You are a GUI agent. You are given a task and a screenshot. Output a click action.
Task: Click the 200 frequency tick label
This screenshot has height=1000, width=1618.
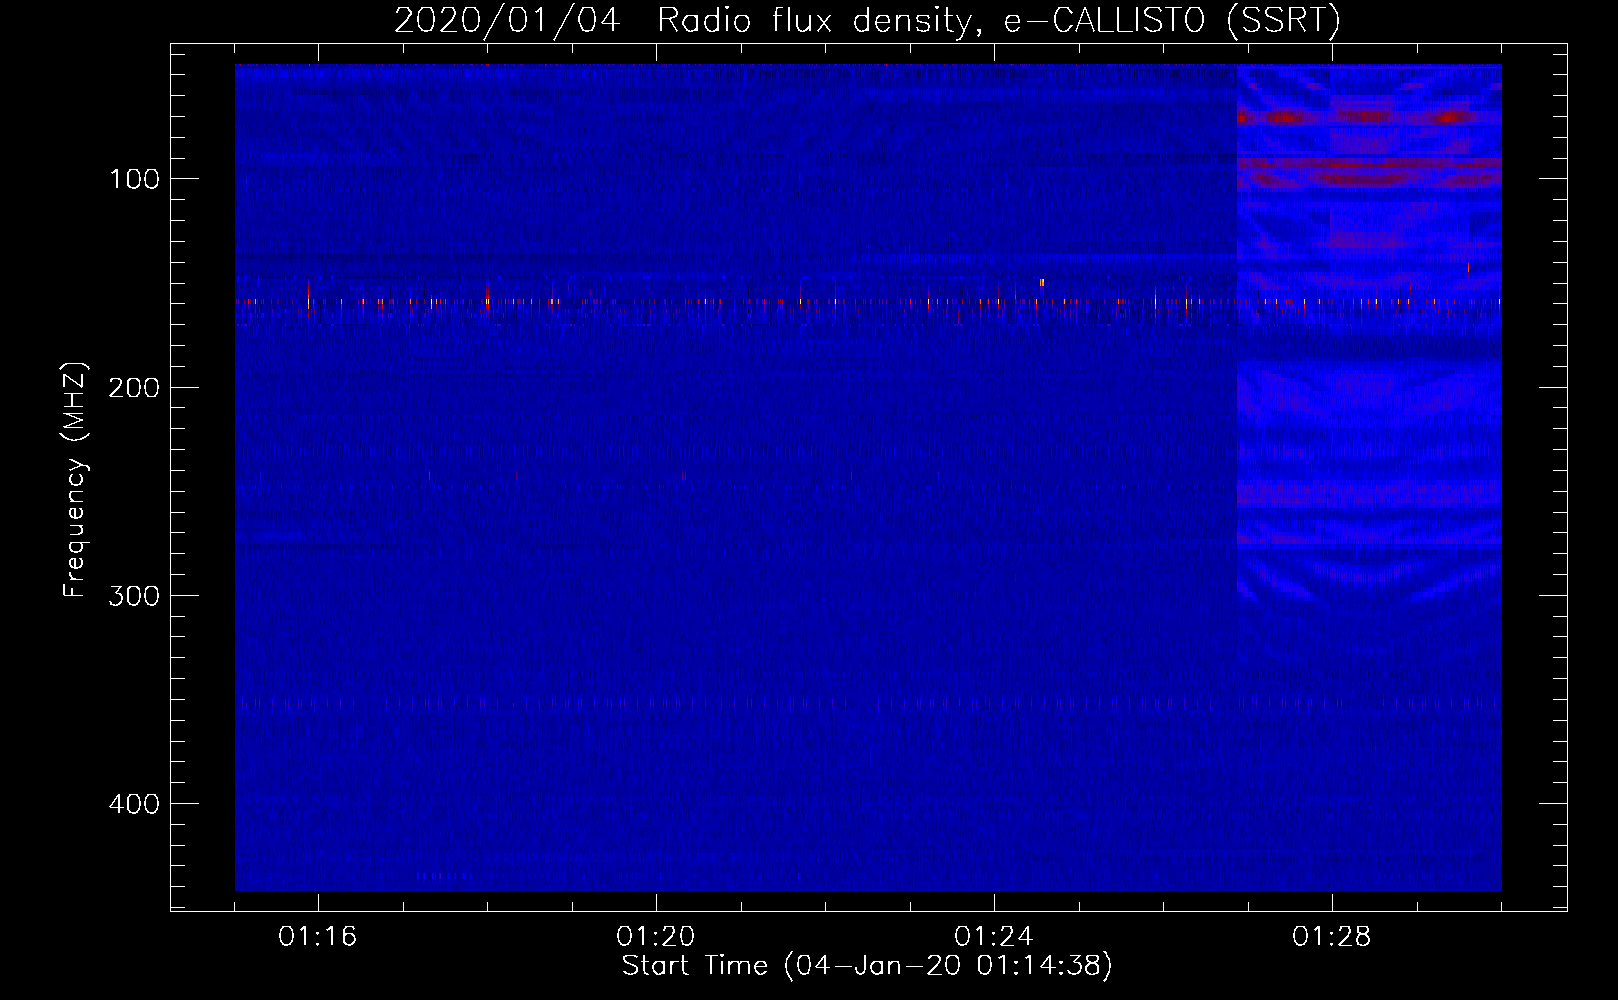(x=134, y=388)
